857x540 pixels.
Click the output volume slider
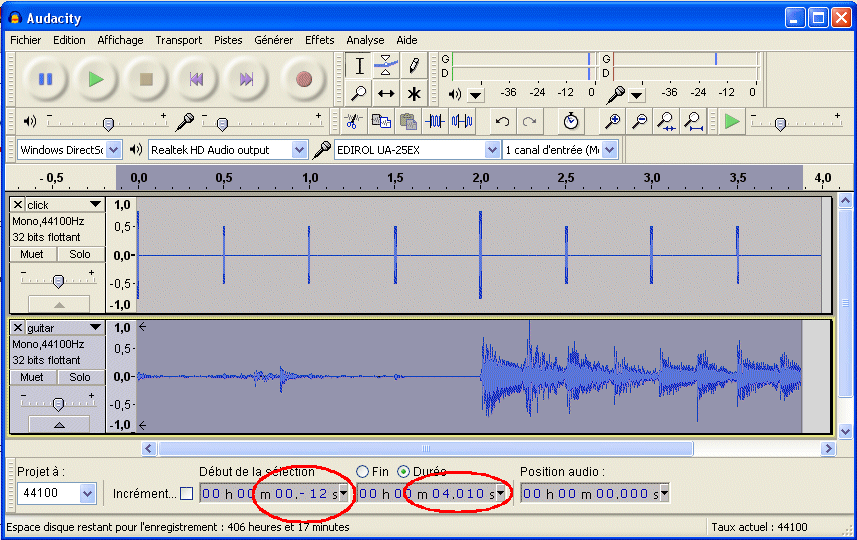[108, 124]
